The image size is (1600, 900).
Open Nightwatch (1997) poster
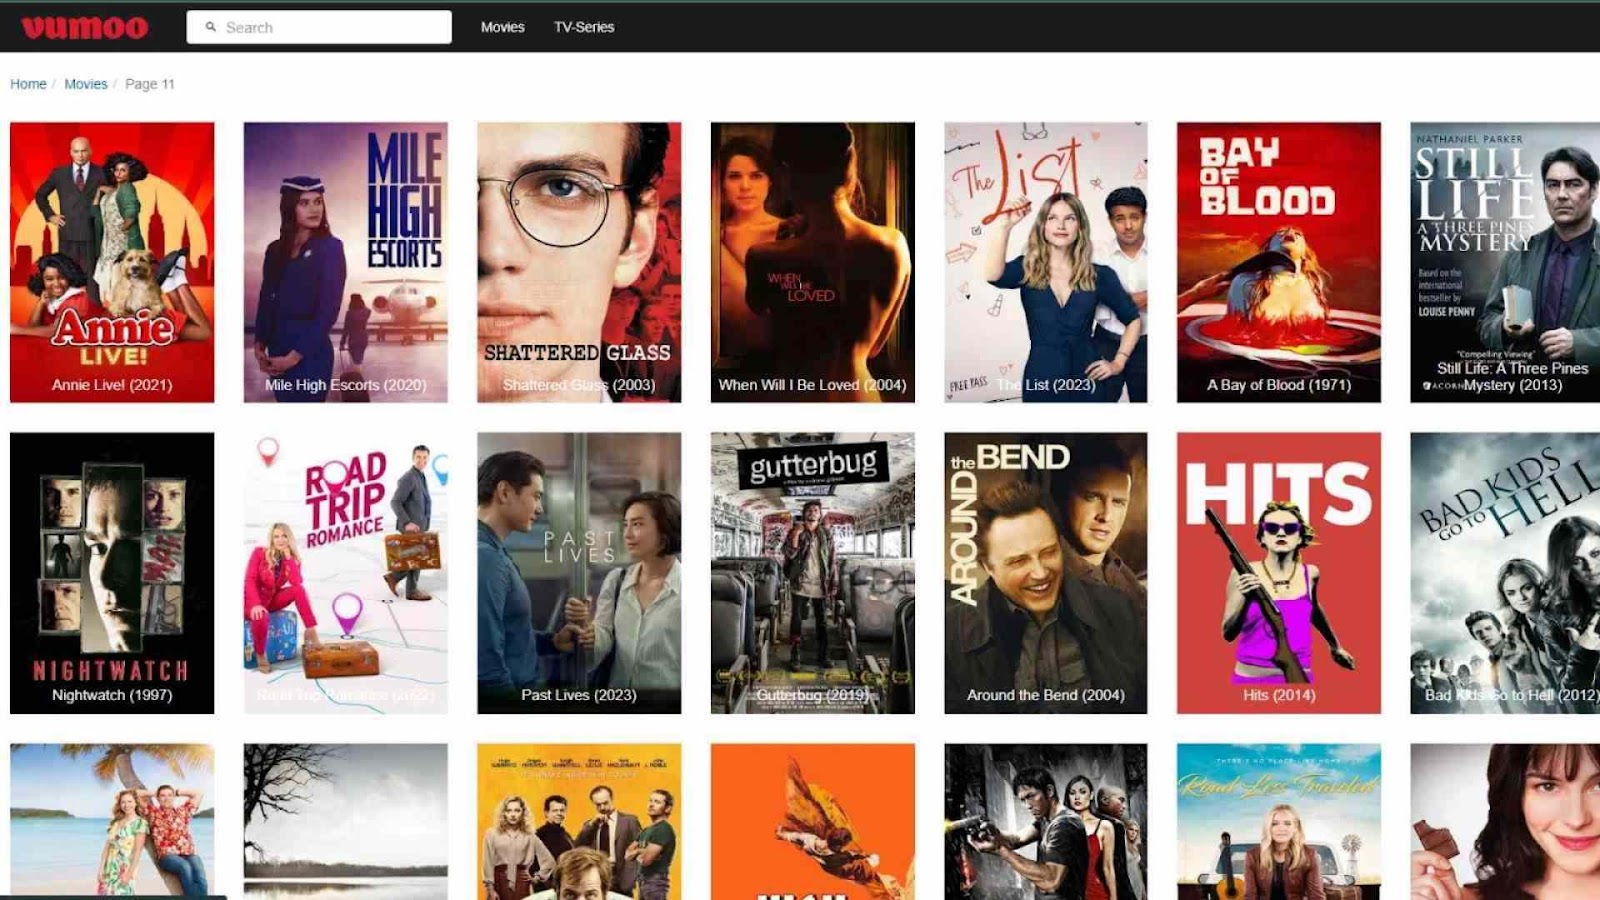[112, 573]
